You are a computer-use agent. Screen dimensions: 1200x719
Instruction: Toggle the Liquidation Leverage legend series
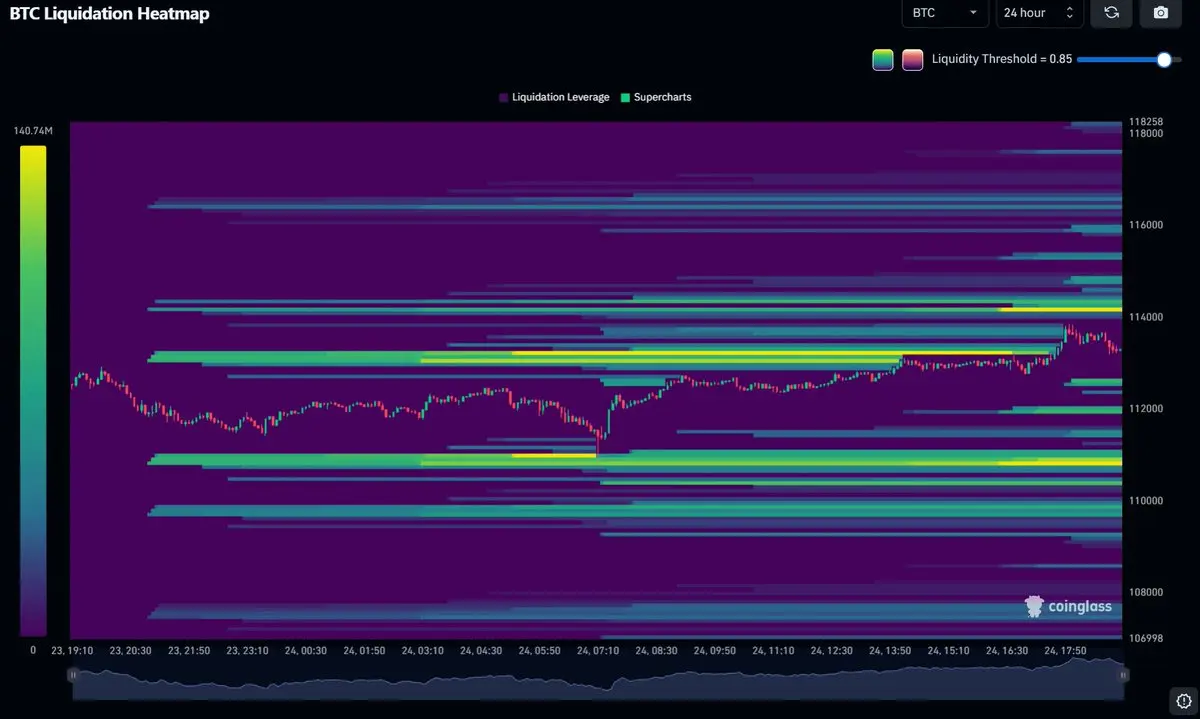pyautogui.click(x=554, y=97)
